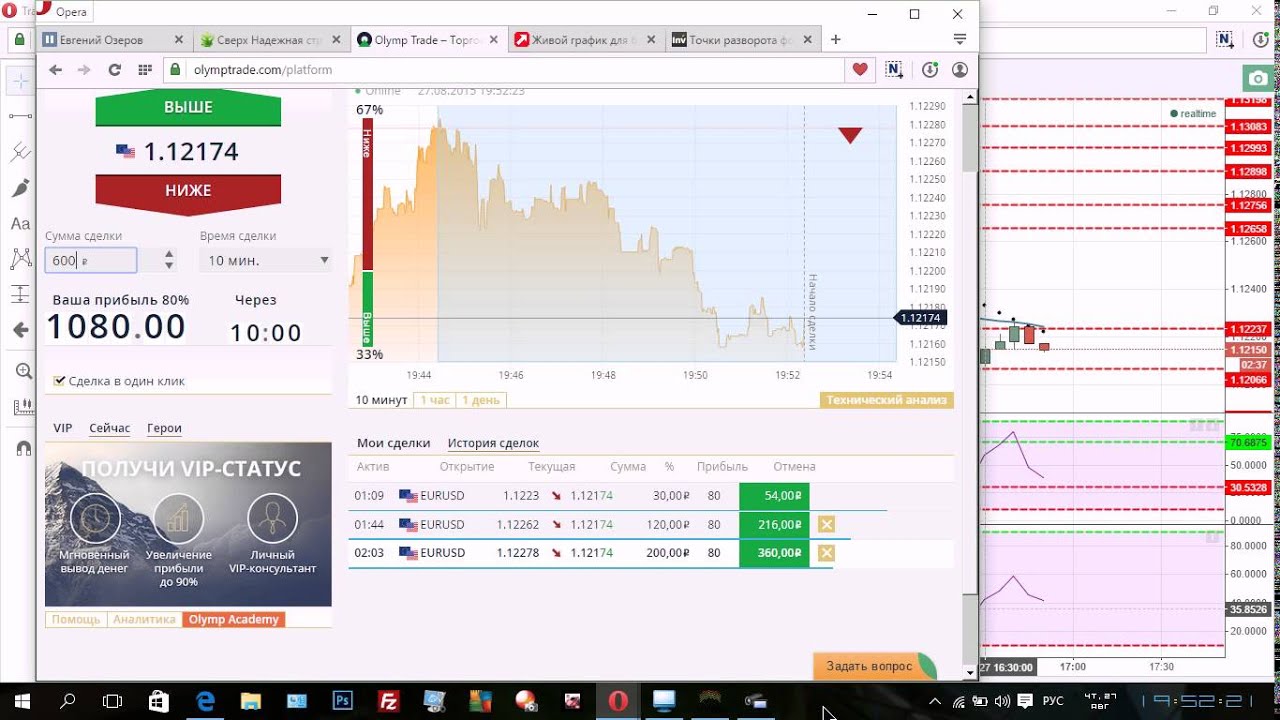1280x720 pixels.
Task: Select text tool Aa in background chart
Action: click(20, 224)
